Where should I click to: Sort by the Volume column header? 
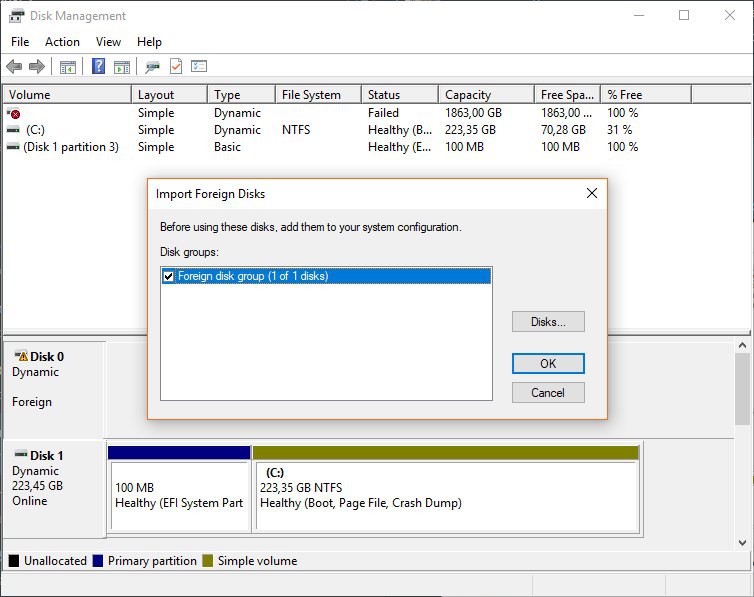tap(67, 95)
